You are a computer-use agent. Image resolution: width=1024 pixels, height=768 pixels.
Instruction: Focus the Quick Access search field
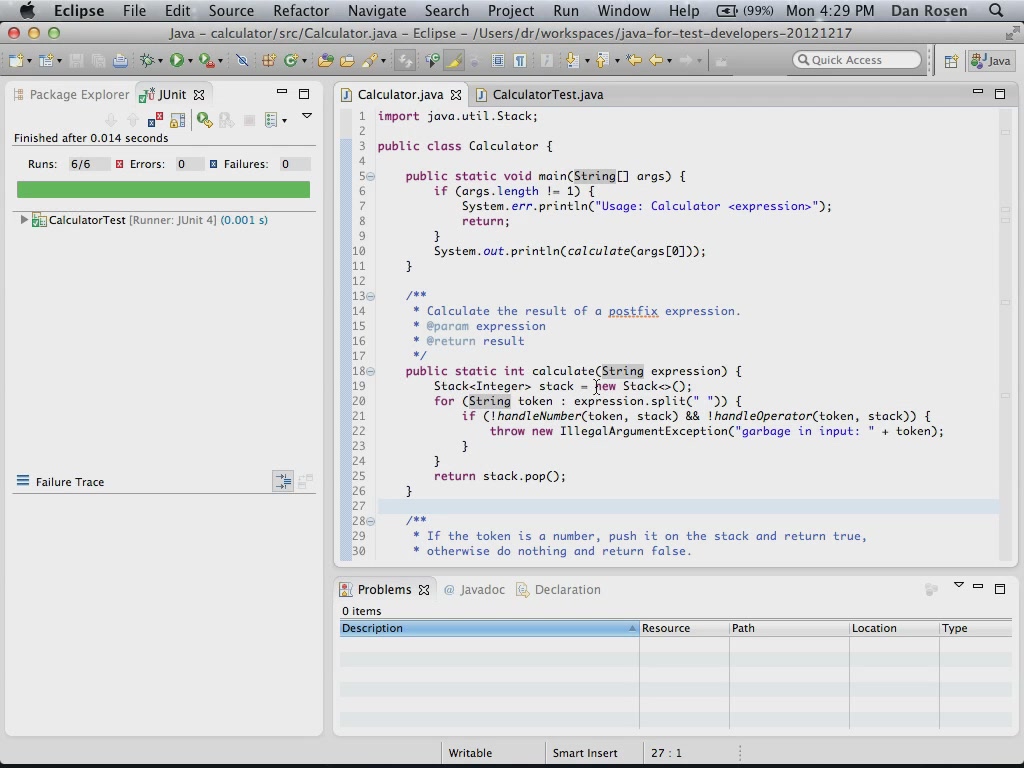pos(857,60)
